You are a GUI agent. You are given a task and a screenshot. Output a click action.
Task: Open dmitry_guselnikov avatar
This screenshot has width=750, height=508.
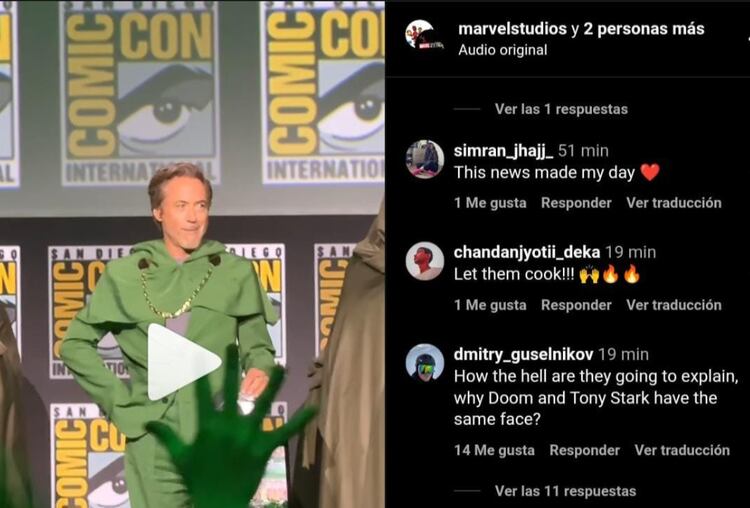(425, 363)
